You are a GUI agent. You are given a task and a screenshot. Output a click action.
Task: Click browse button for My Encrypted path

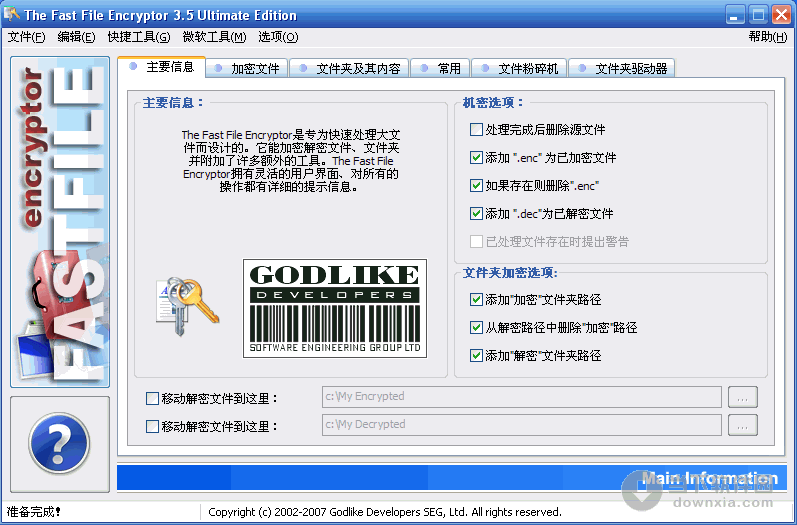point(743,397)
